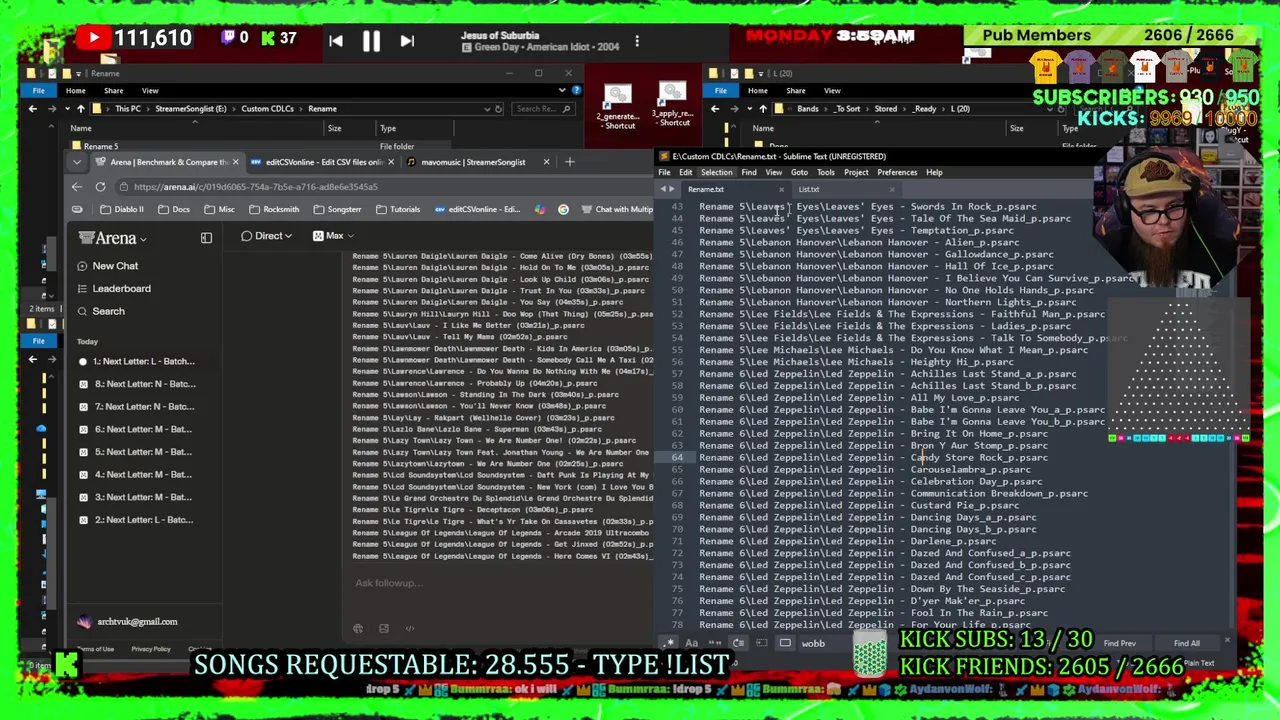Open Explorer help icon in Rename window
Viewport: 1280px width, 720px height.
point(576,90)
